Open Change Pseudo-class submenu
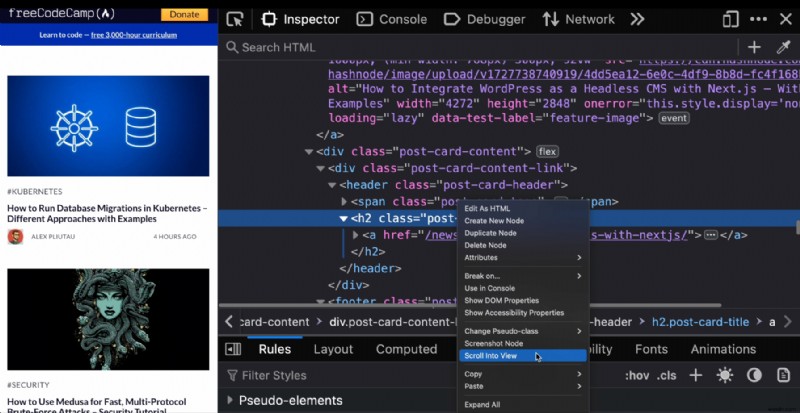The height and width of the screenshot is (413, 800). tap(523, 331)
